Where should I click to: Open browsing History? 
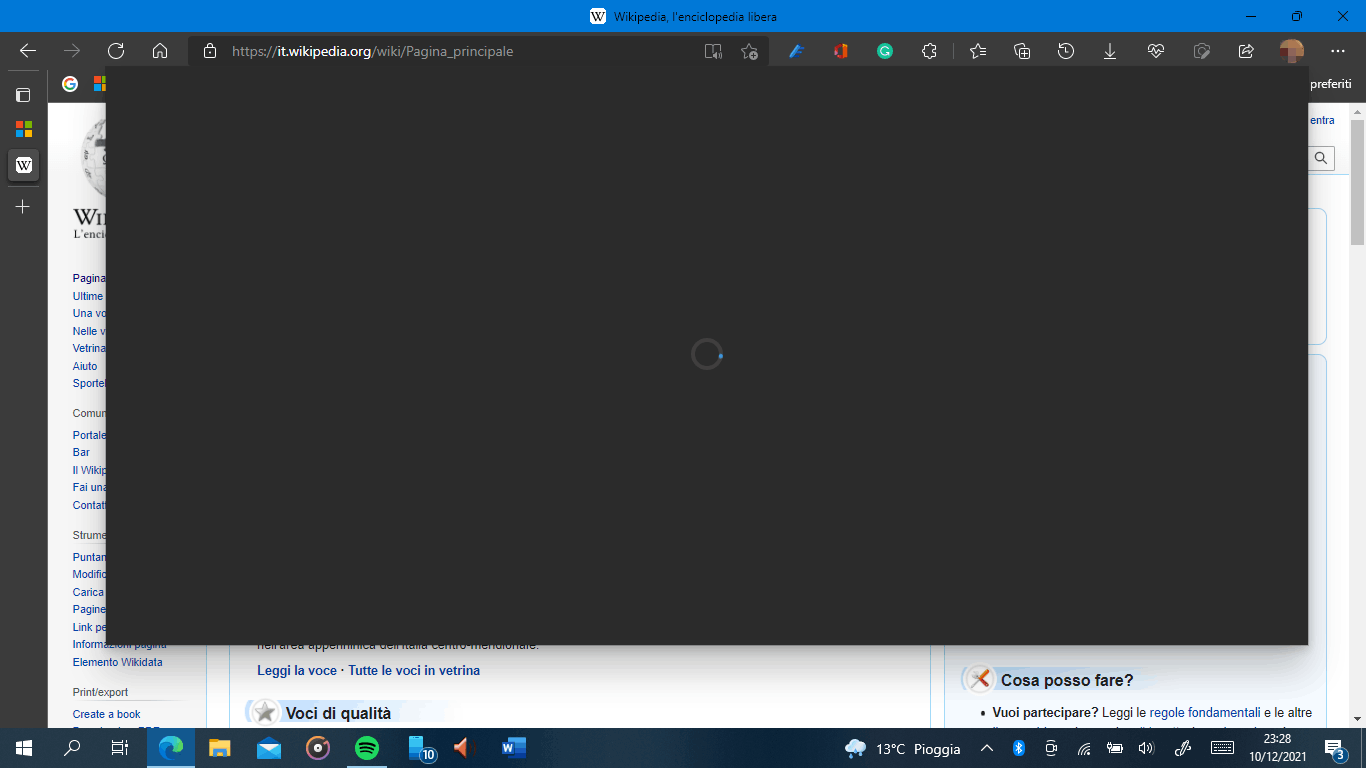1066,51
